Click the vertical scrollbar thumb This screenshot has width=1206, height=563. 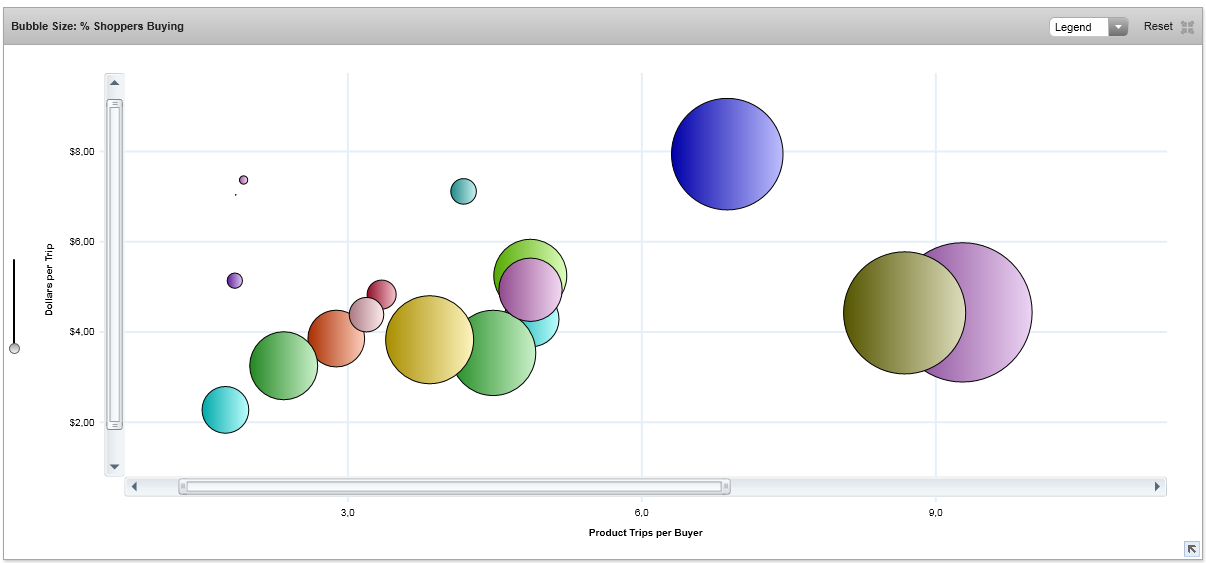[114, 264]
